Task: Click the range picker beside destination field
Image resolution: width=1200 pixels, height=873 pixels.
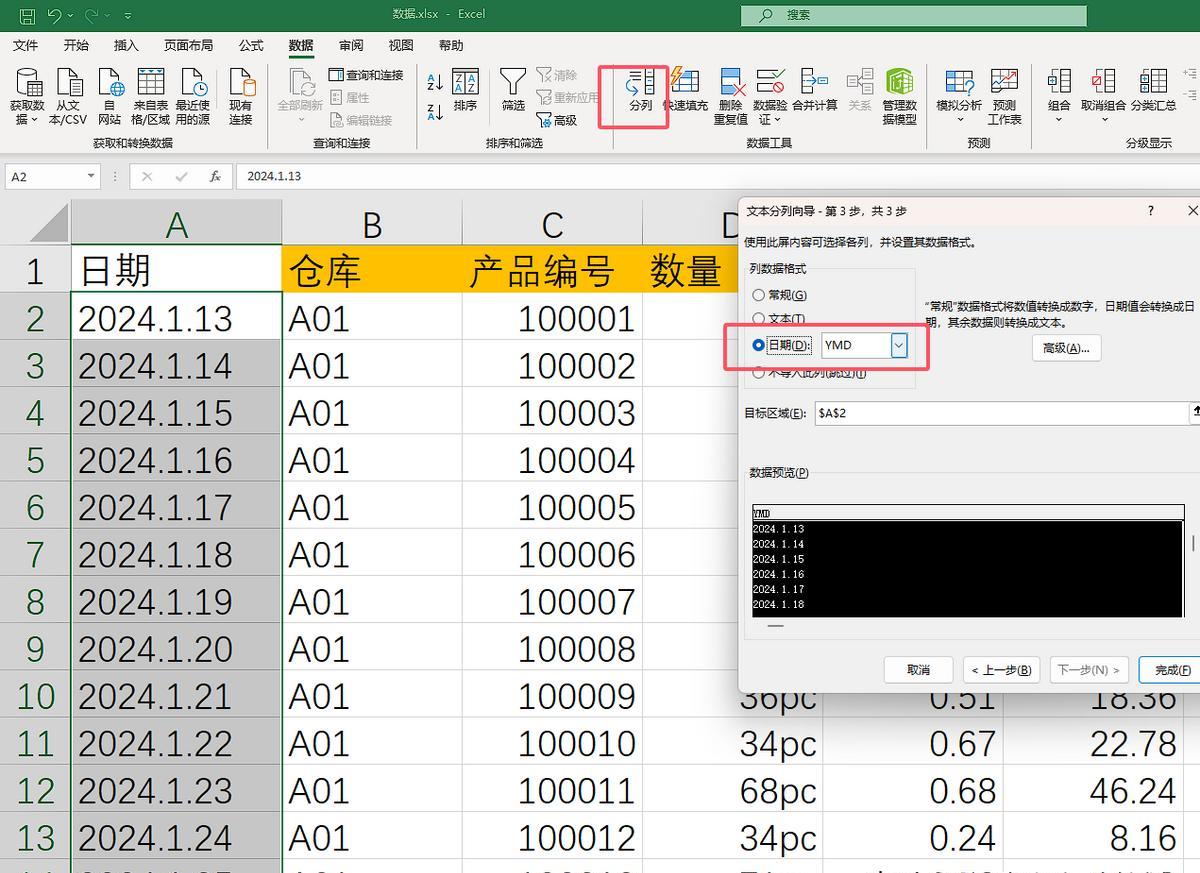Action: [1194, 413]
